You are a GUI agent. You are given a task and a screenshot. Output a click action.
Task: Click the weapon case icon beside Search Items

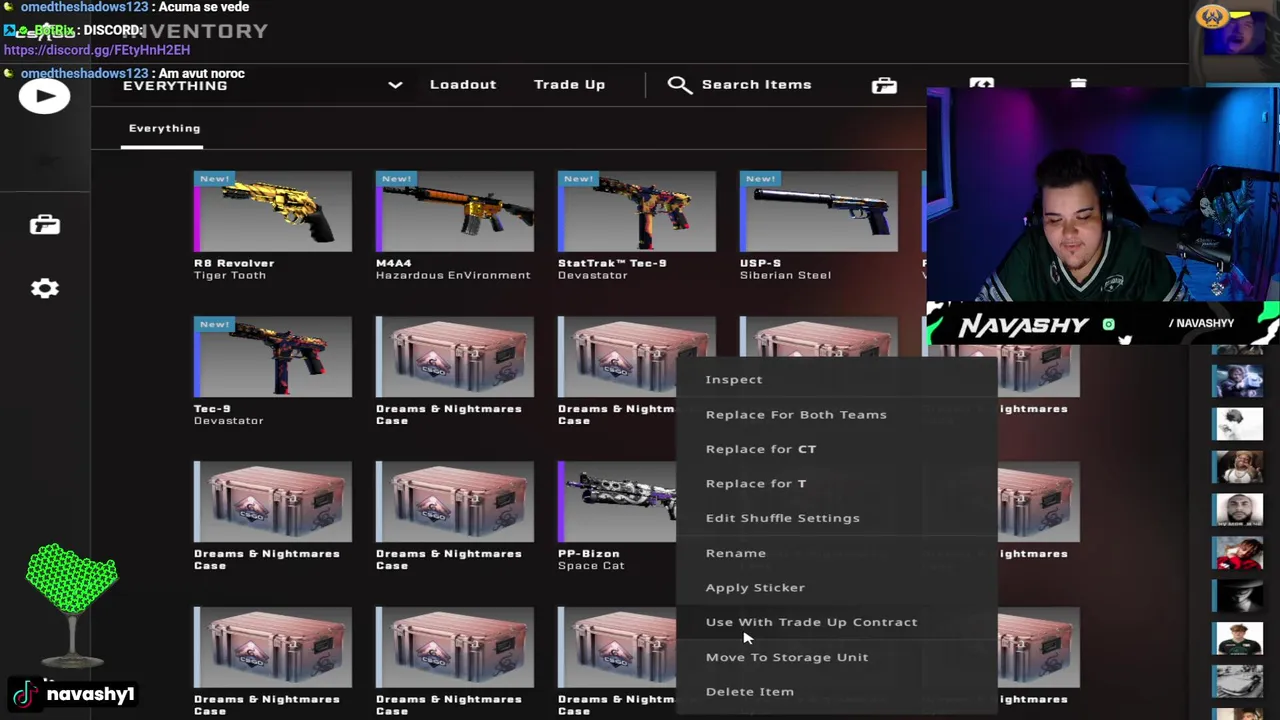tap(884, 85)
